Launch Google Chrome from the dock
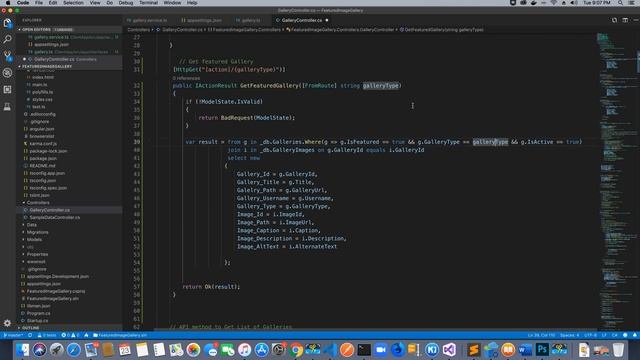This screenshot has width=640, height=360. tap(296, 350)
